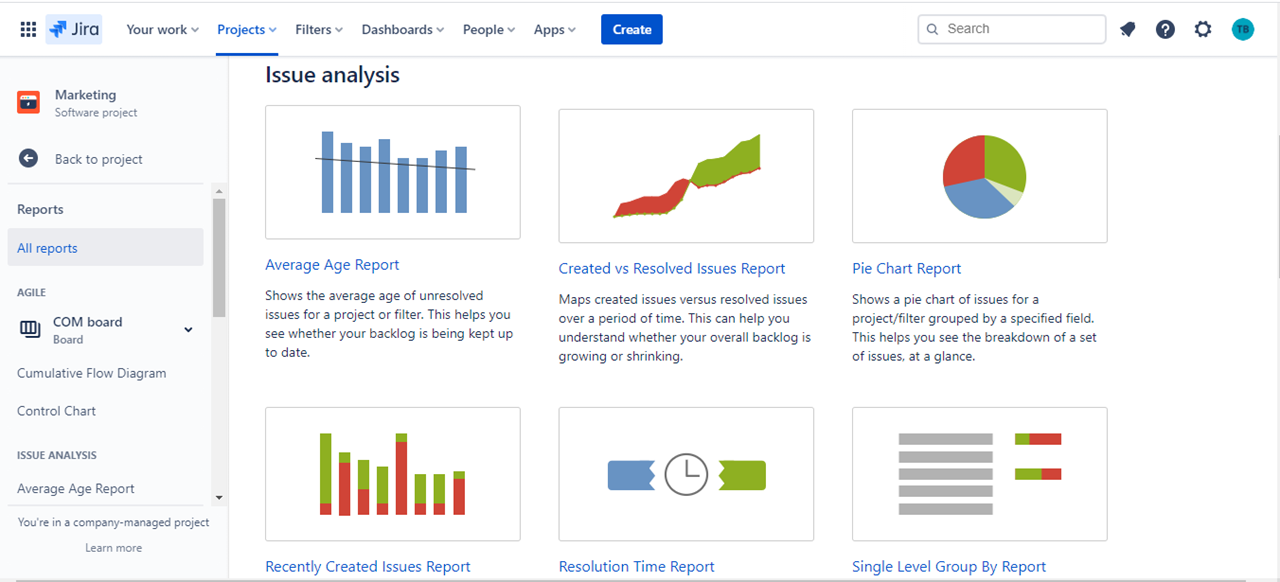Open notifications via the bell icon
The height and width of the screenshot is (582, 1280).
1127,29
